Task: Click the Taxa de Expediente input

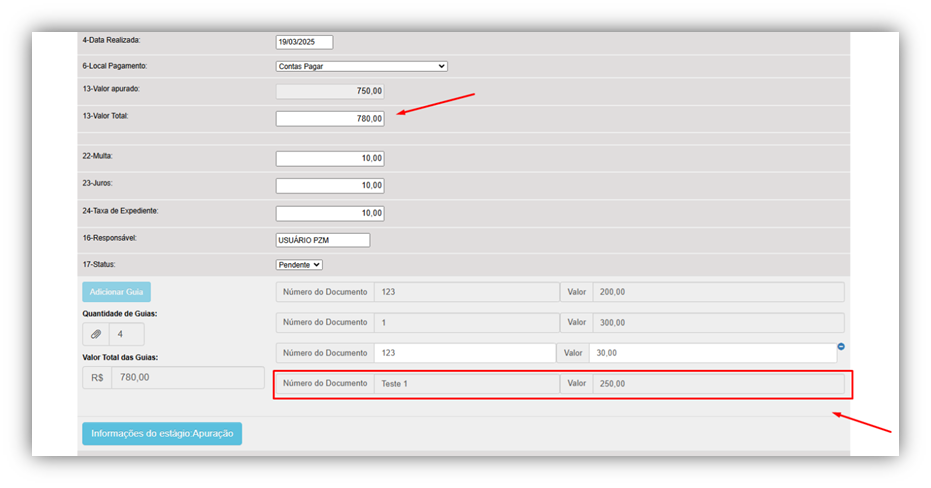Action: point(329,213)
